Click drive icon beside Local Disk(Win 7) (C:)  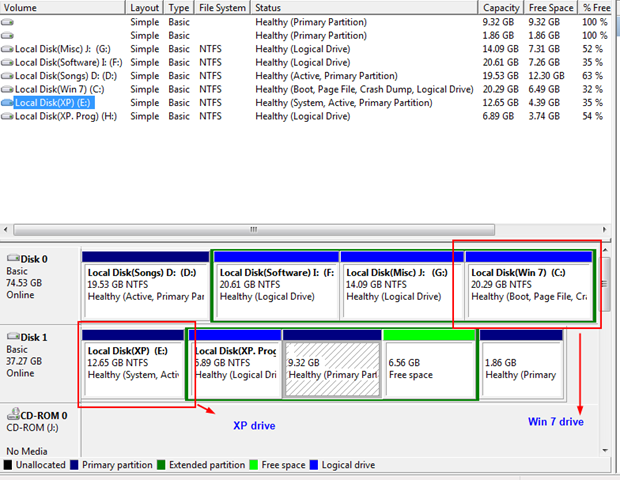pyautogui.click(x=7, y=89)
